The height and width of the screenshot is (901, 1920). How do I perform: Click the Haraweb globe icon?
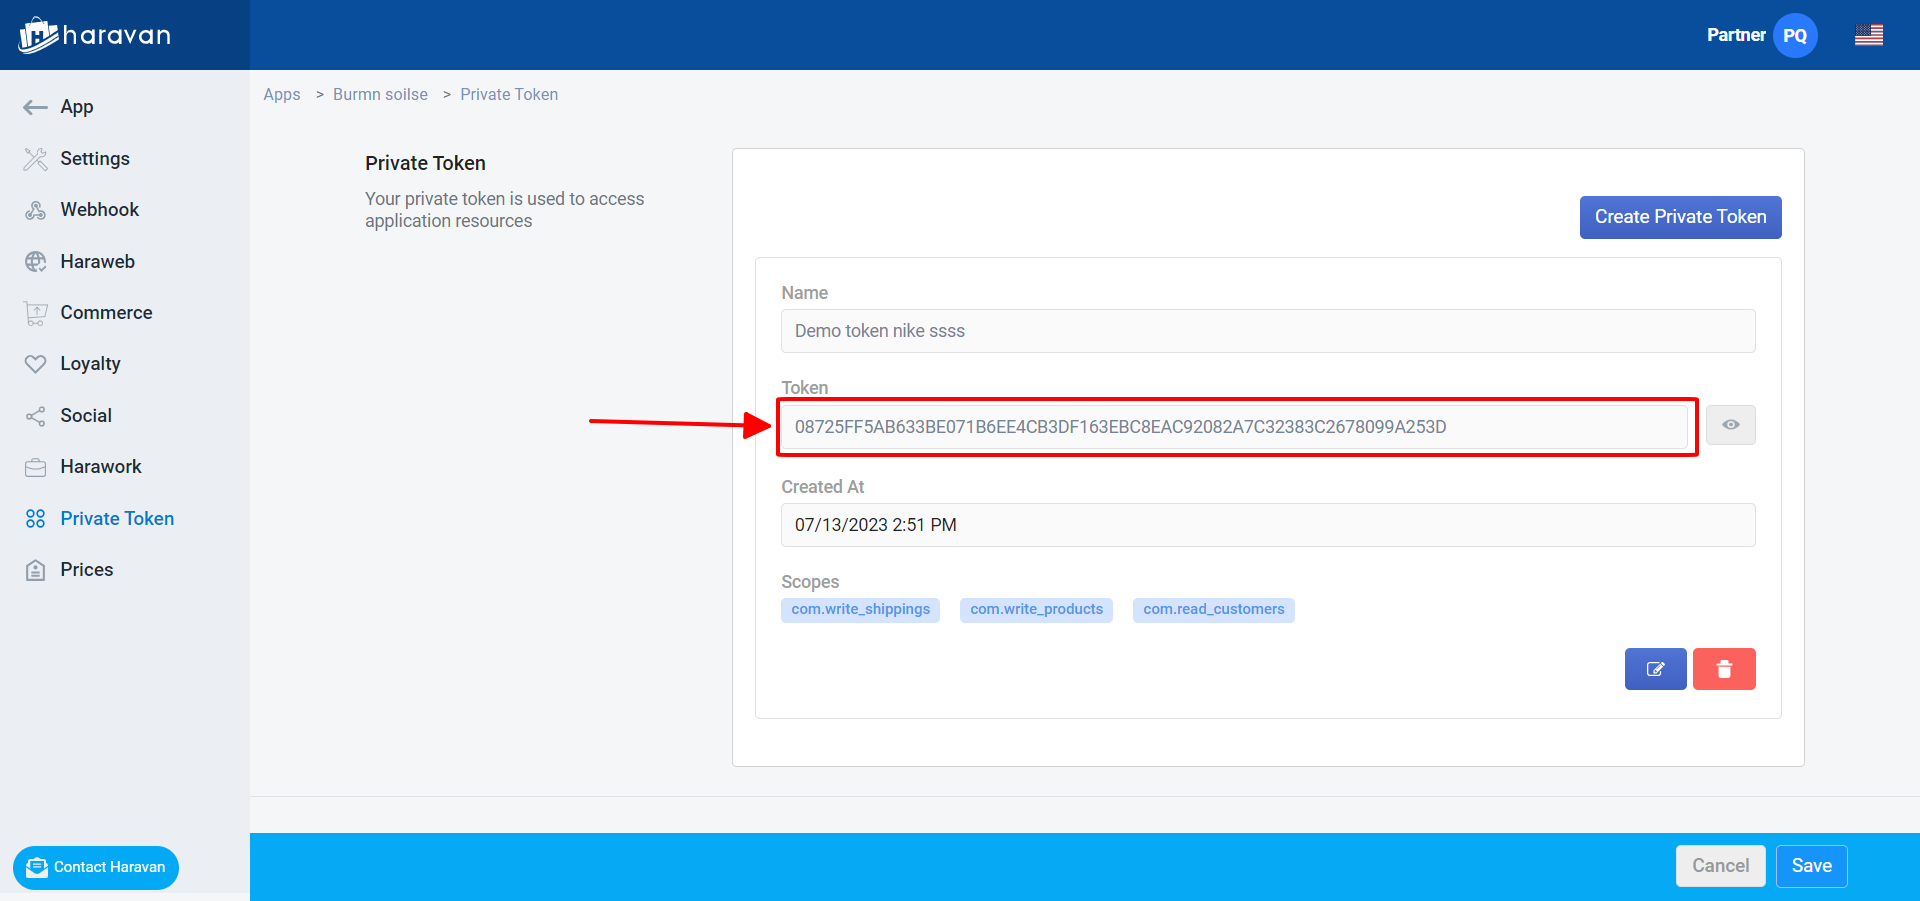pyautogui.click(x=35, y=262)
